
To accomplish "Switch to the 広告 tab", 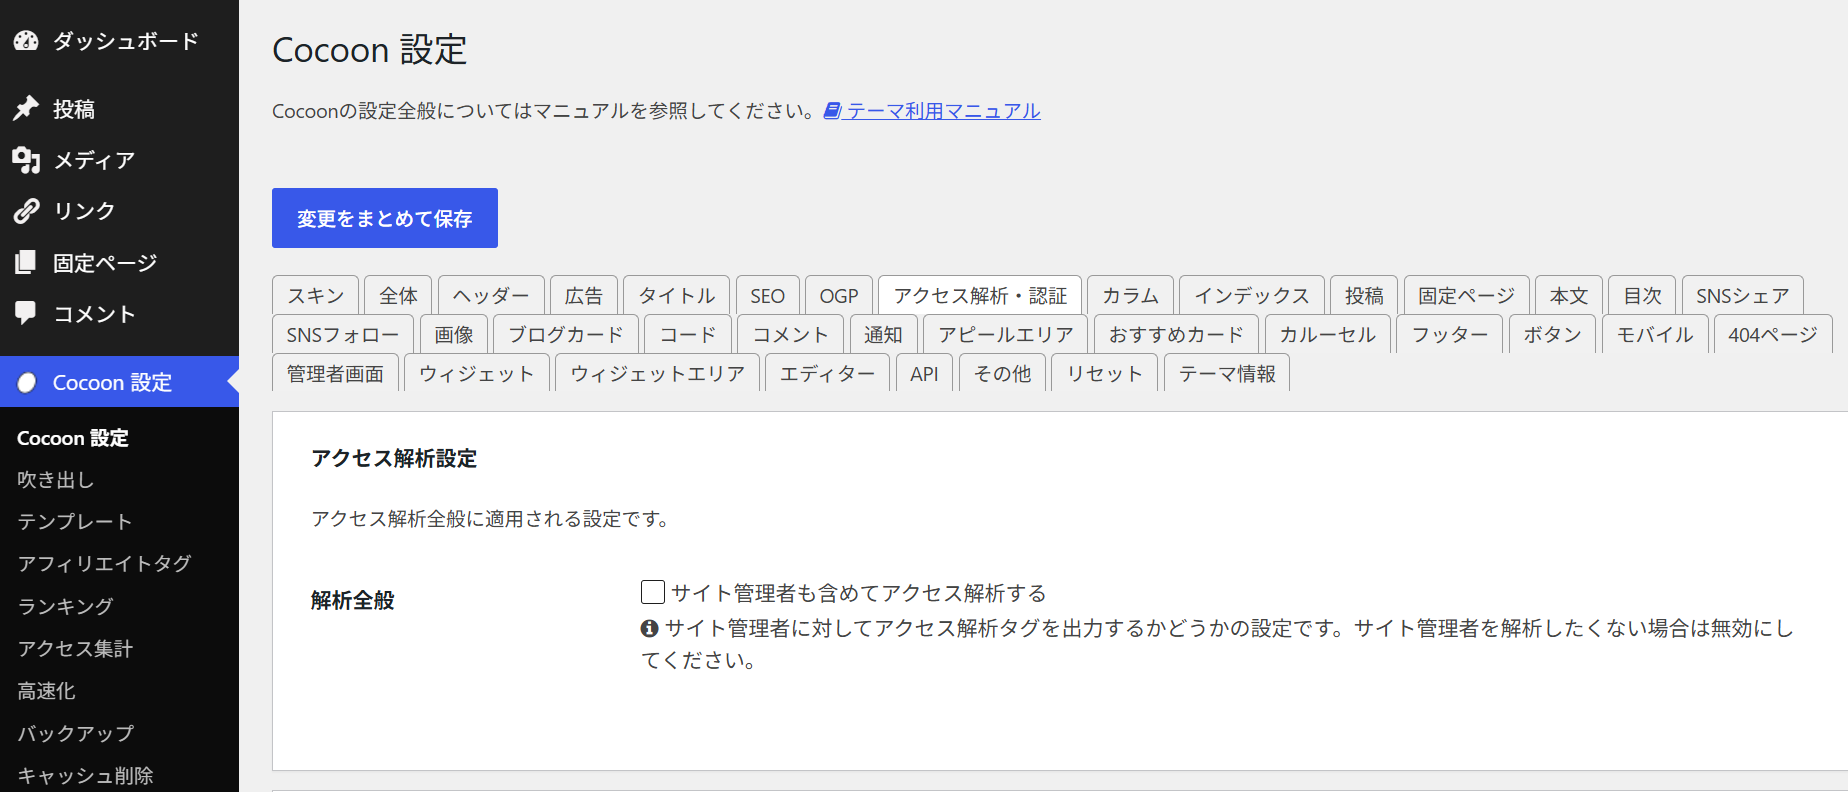I will coord(584,295).
